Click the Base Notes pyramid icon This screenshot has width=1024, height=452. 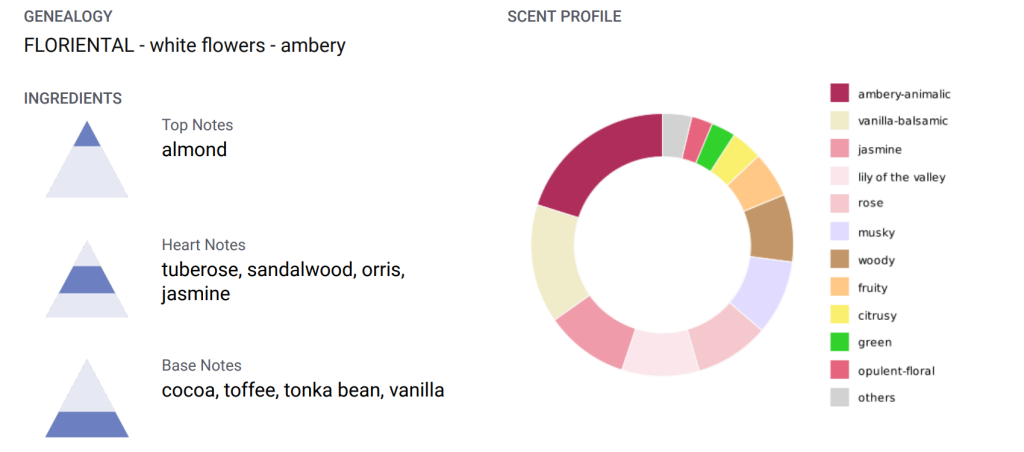tap(87, 400)
